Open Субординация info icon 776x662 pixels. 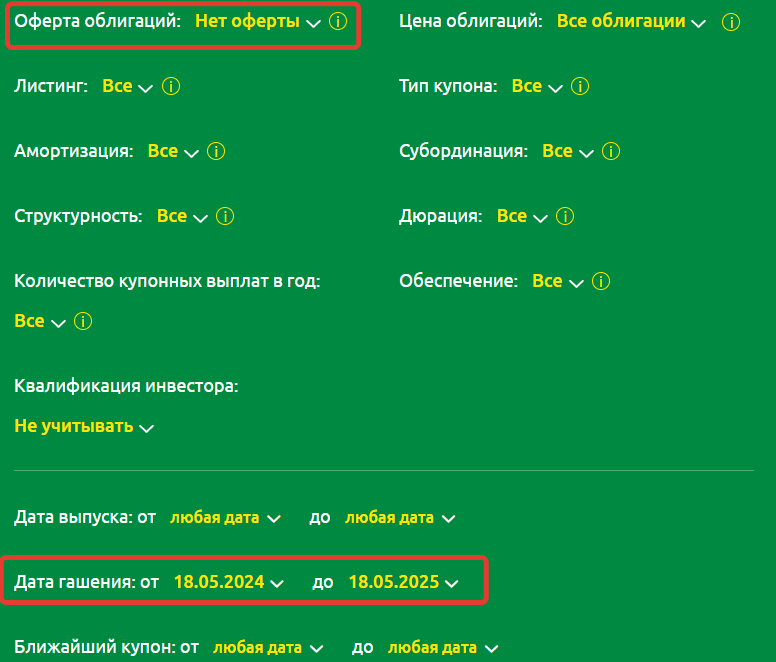pyautogui.click(x=611, y=152)
